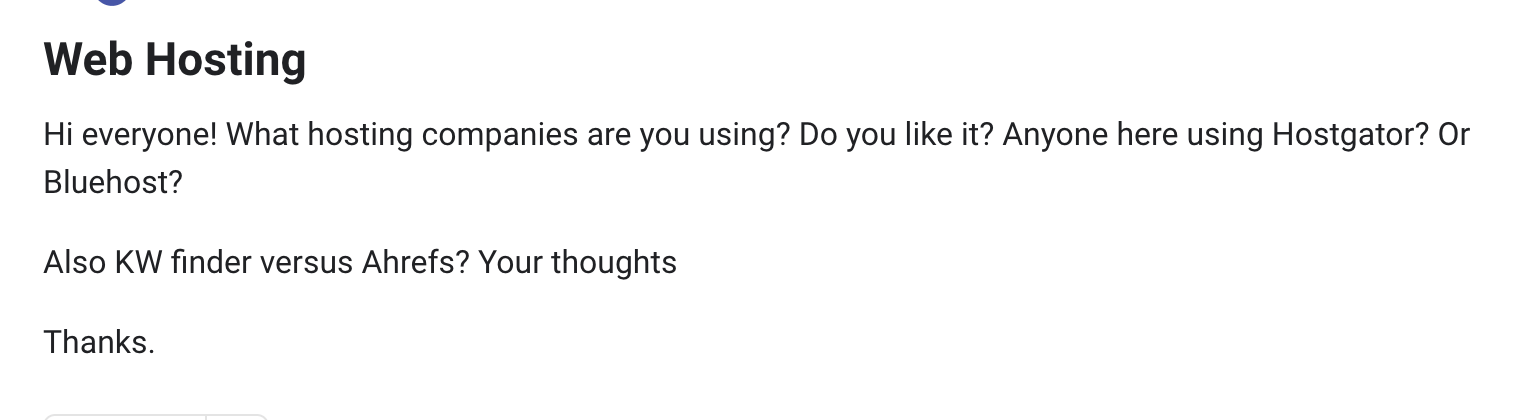Open the split button's dropdown segment below the post
This screenshot has height=420, width=1524.
(x=237, y=417)
